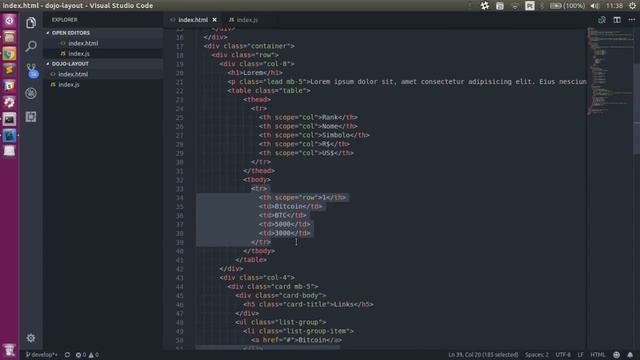
Task: Open the Explorer view in activity bar
Action: (x=31, y=23)
